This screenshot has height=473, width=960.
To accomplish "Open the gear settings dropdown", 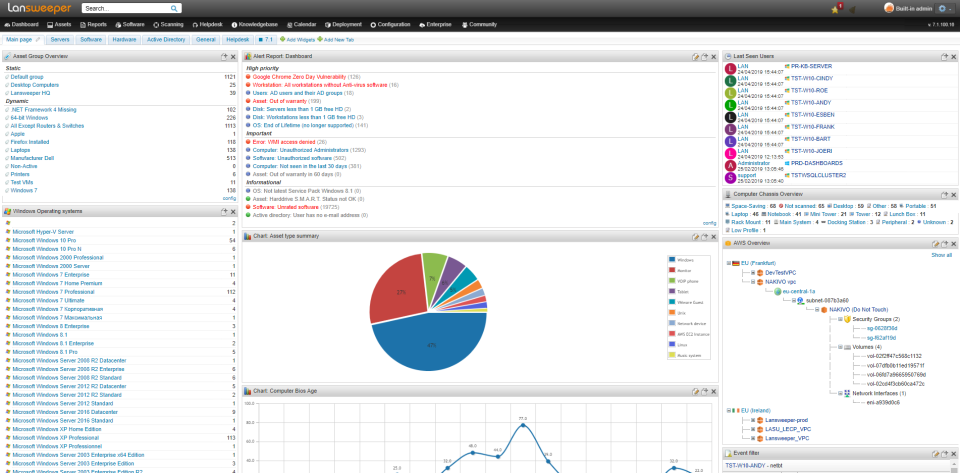I will pyautogui.click(x=943, y=9).
